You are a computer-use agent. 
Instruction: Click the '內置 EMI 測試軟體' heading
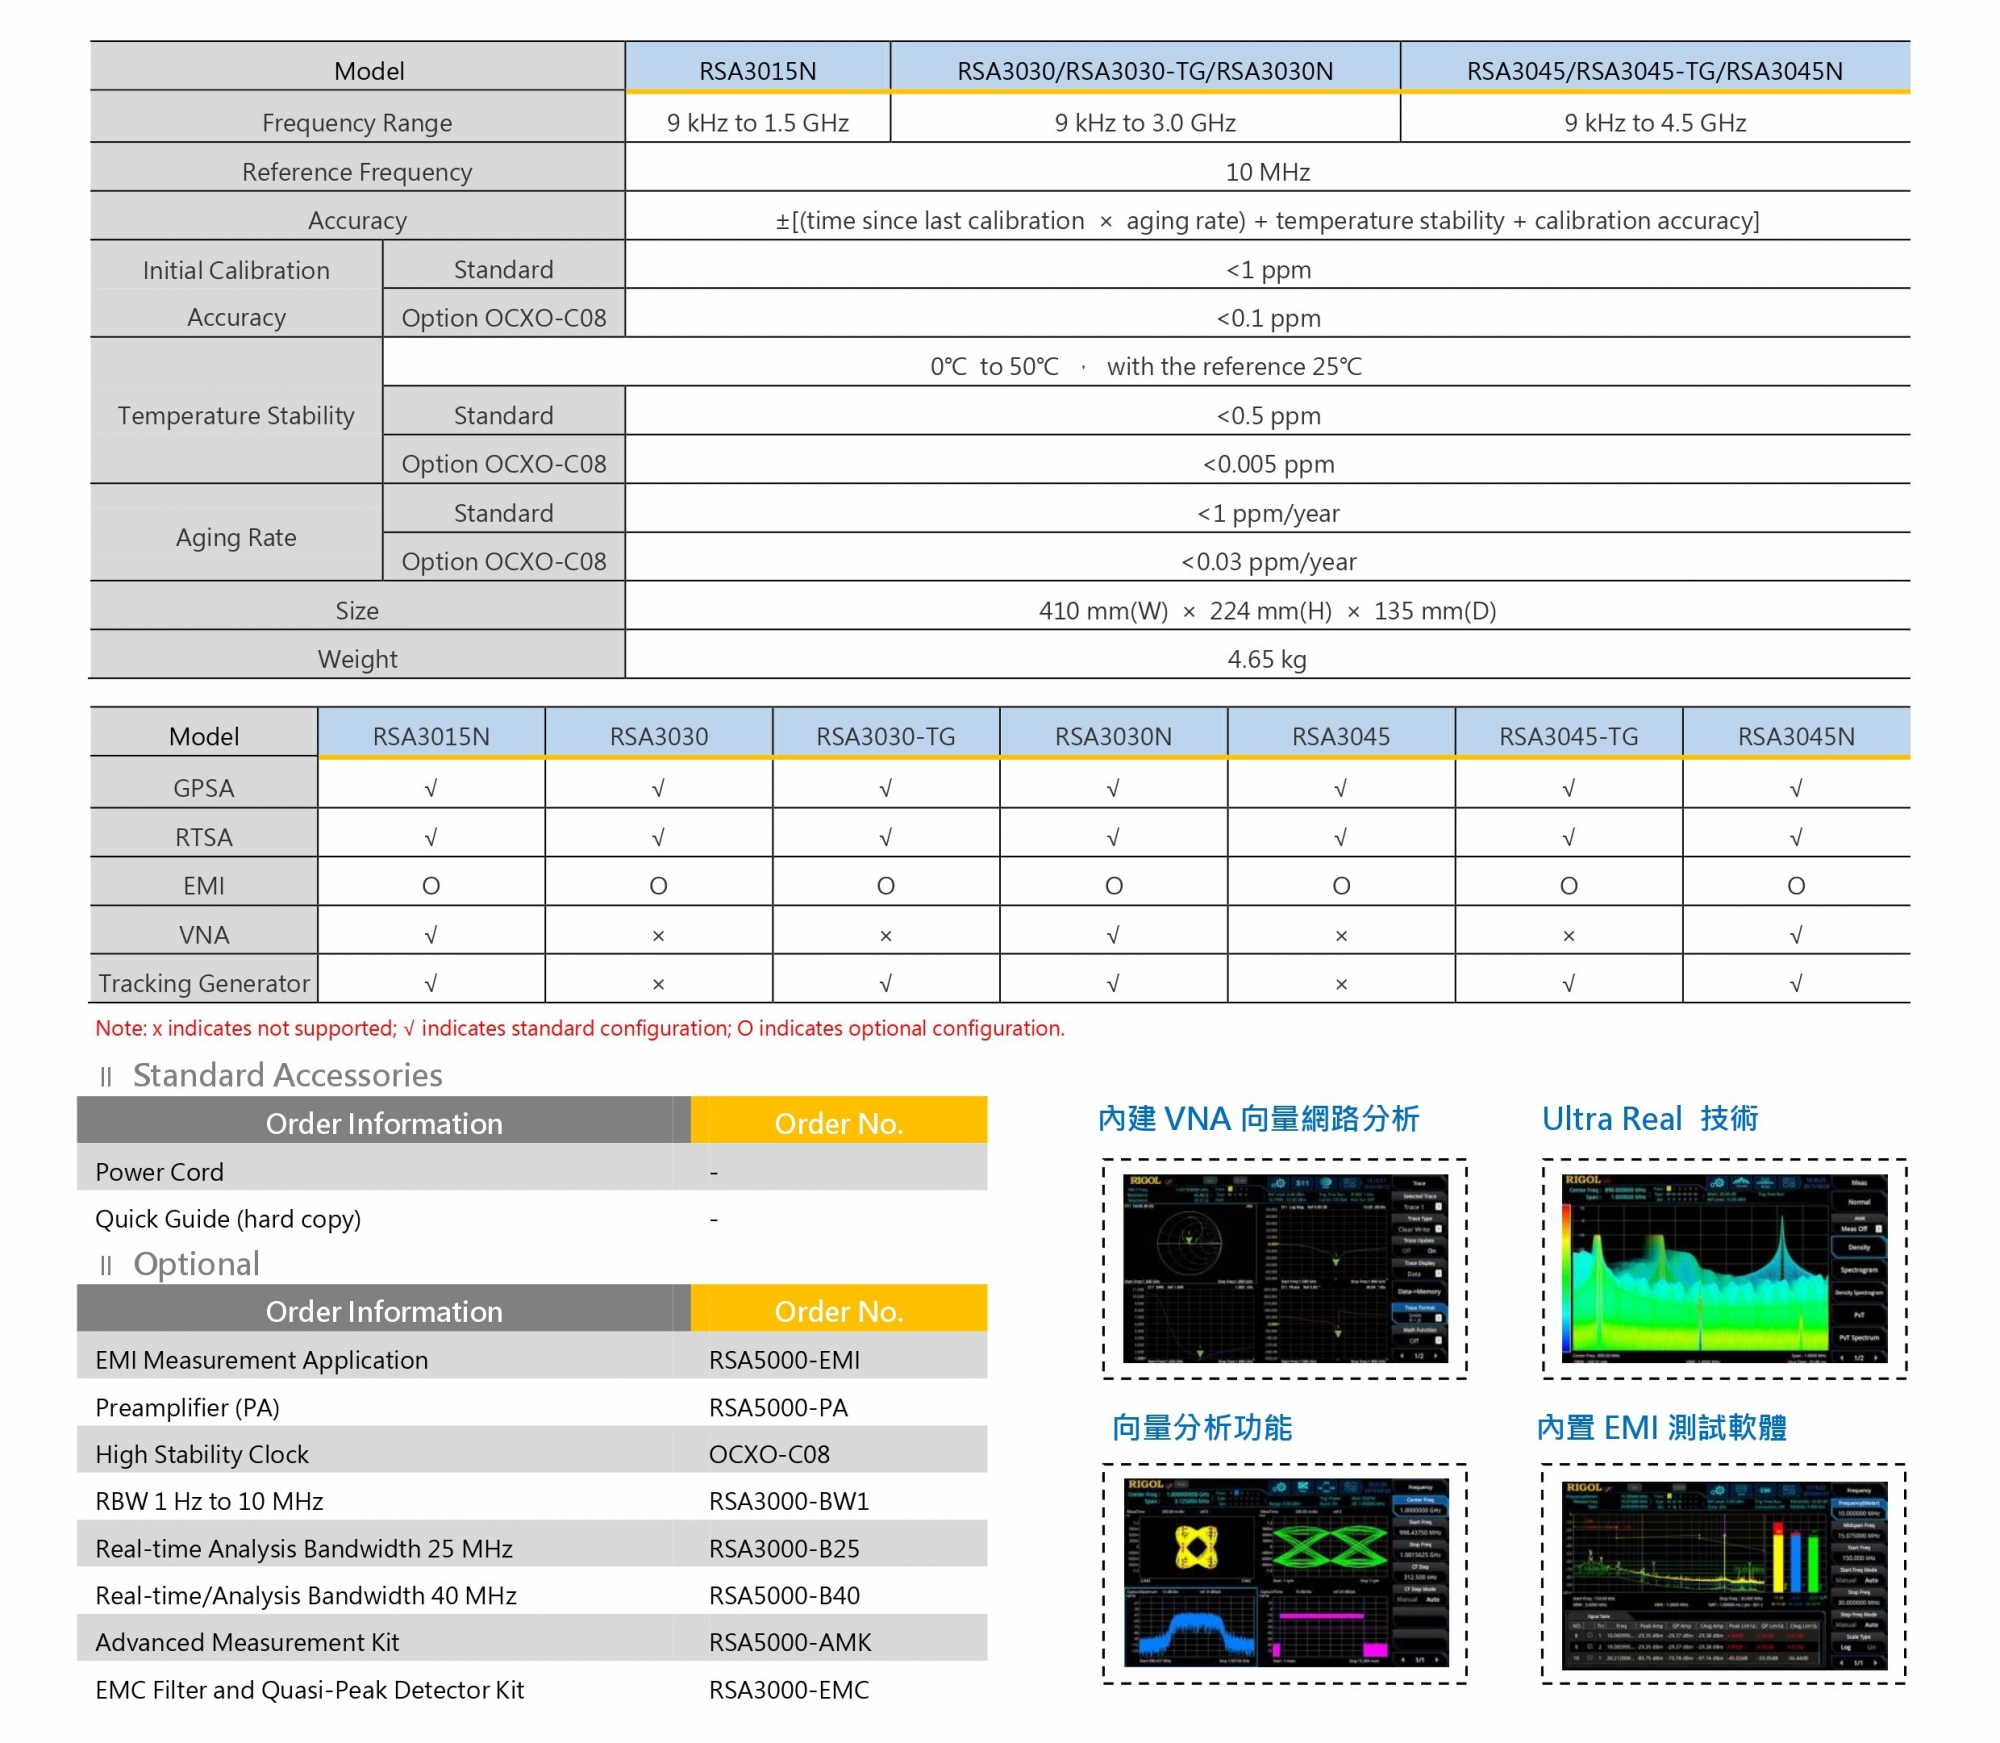1662,1427
